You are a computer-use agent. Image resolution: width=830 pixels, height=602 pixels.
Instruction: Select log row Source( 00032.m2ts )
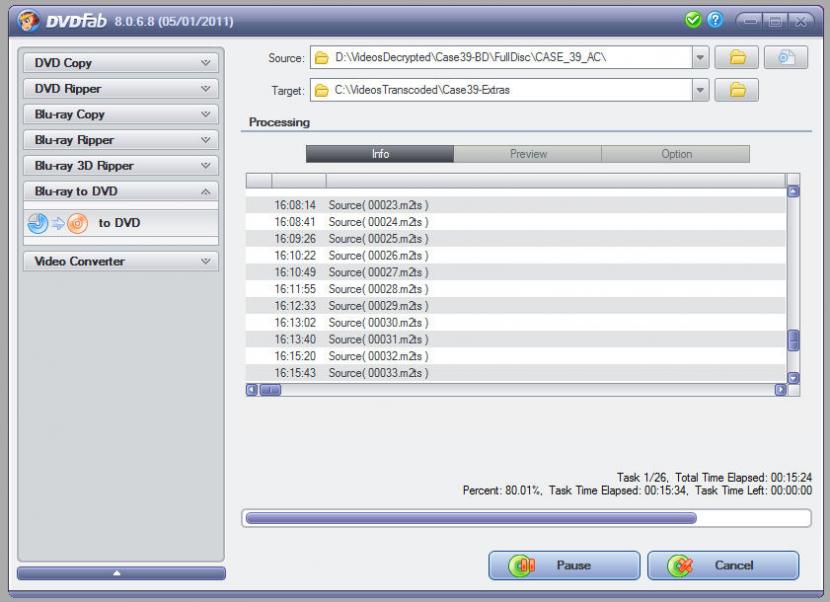[516, 356]
